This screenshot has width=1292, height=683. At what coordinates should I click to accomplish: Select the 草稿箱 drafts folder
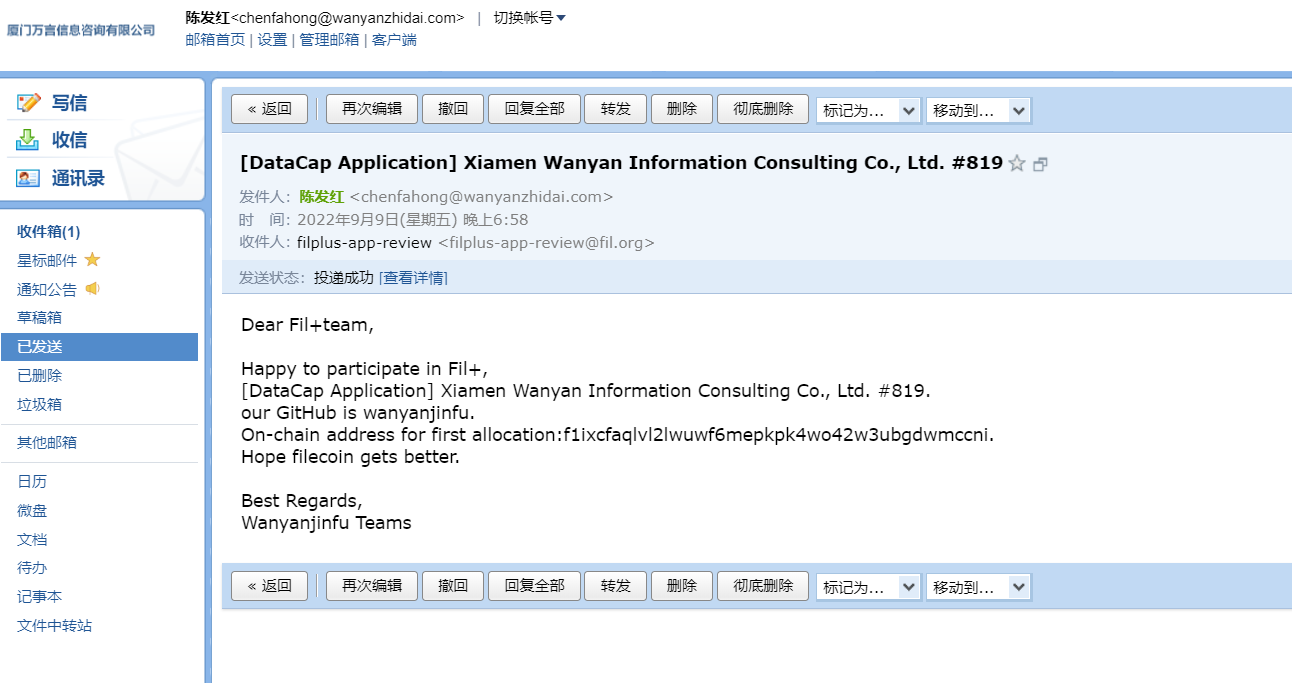(42, 317)
